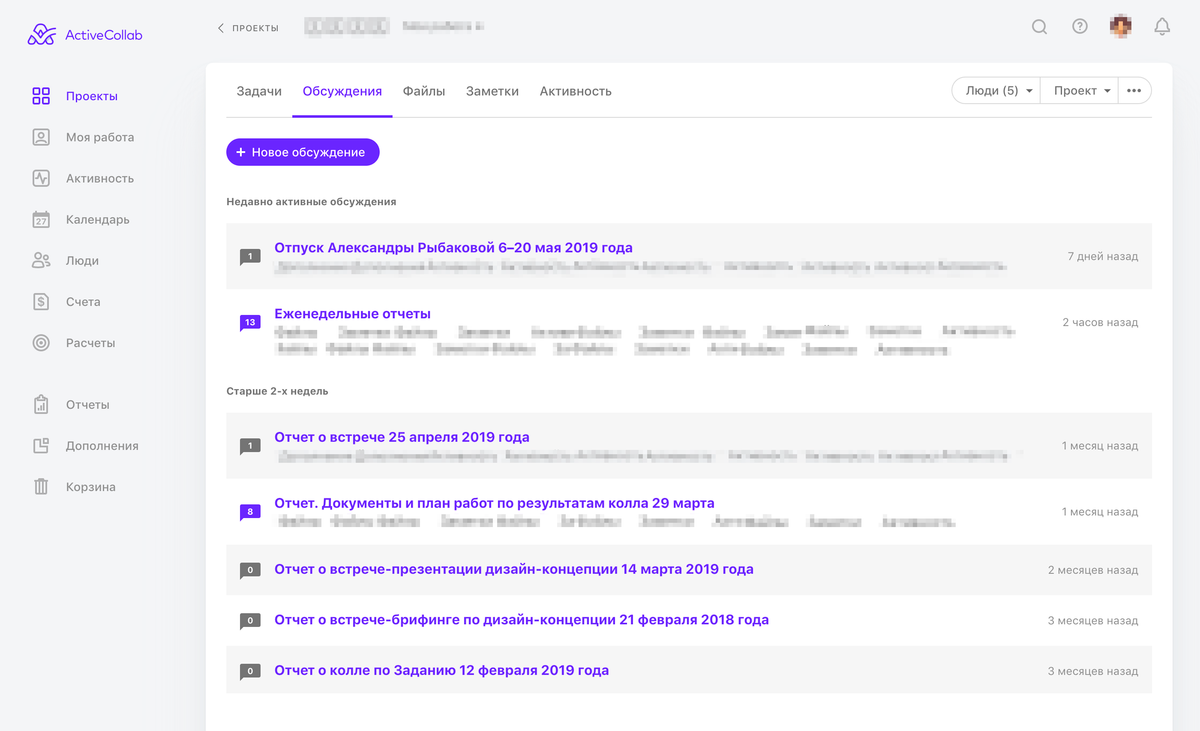This screenshot has width=1200, height=731.
Task: Switch to the Задачи tab
Action: (259, 91)
